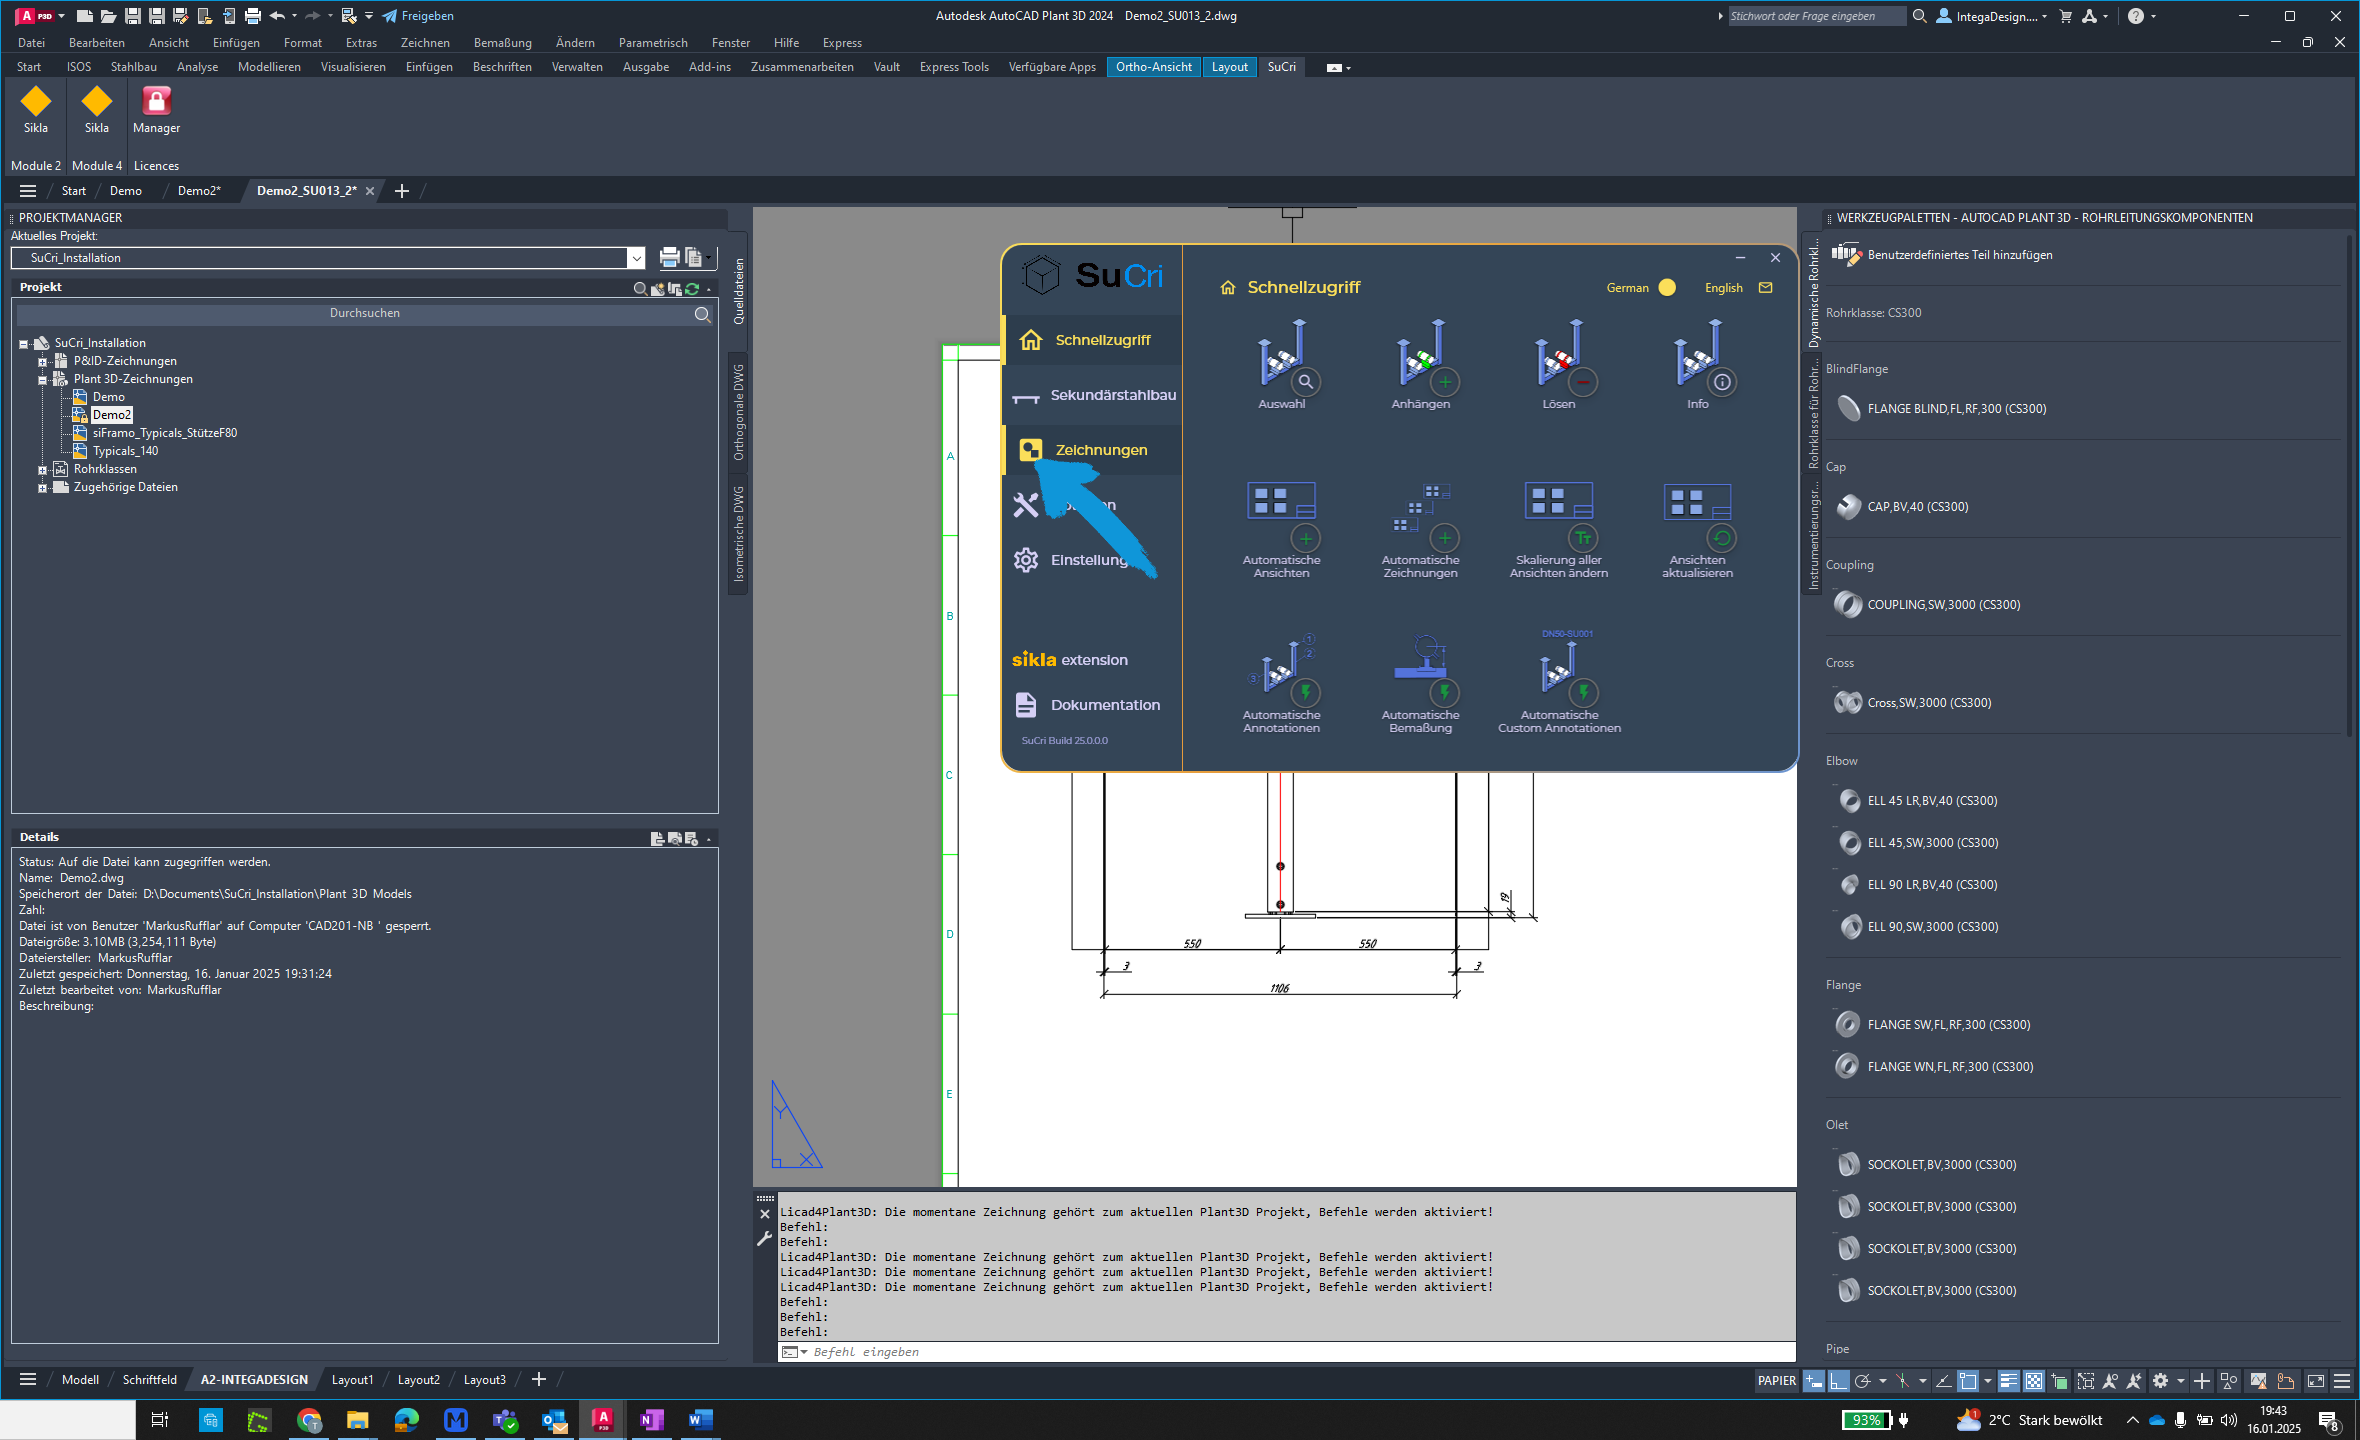Open Dokumentation in SuCri panel
This screenshot has width=2360, height=1440.
coord(1087,705)
